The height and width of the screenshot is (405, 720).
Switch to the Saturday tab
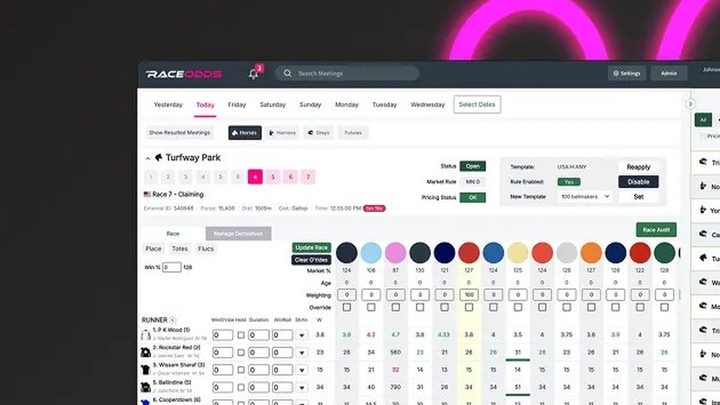[273, 105]
